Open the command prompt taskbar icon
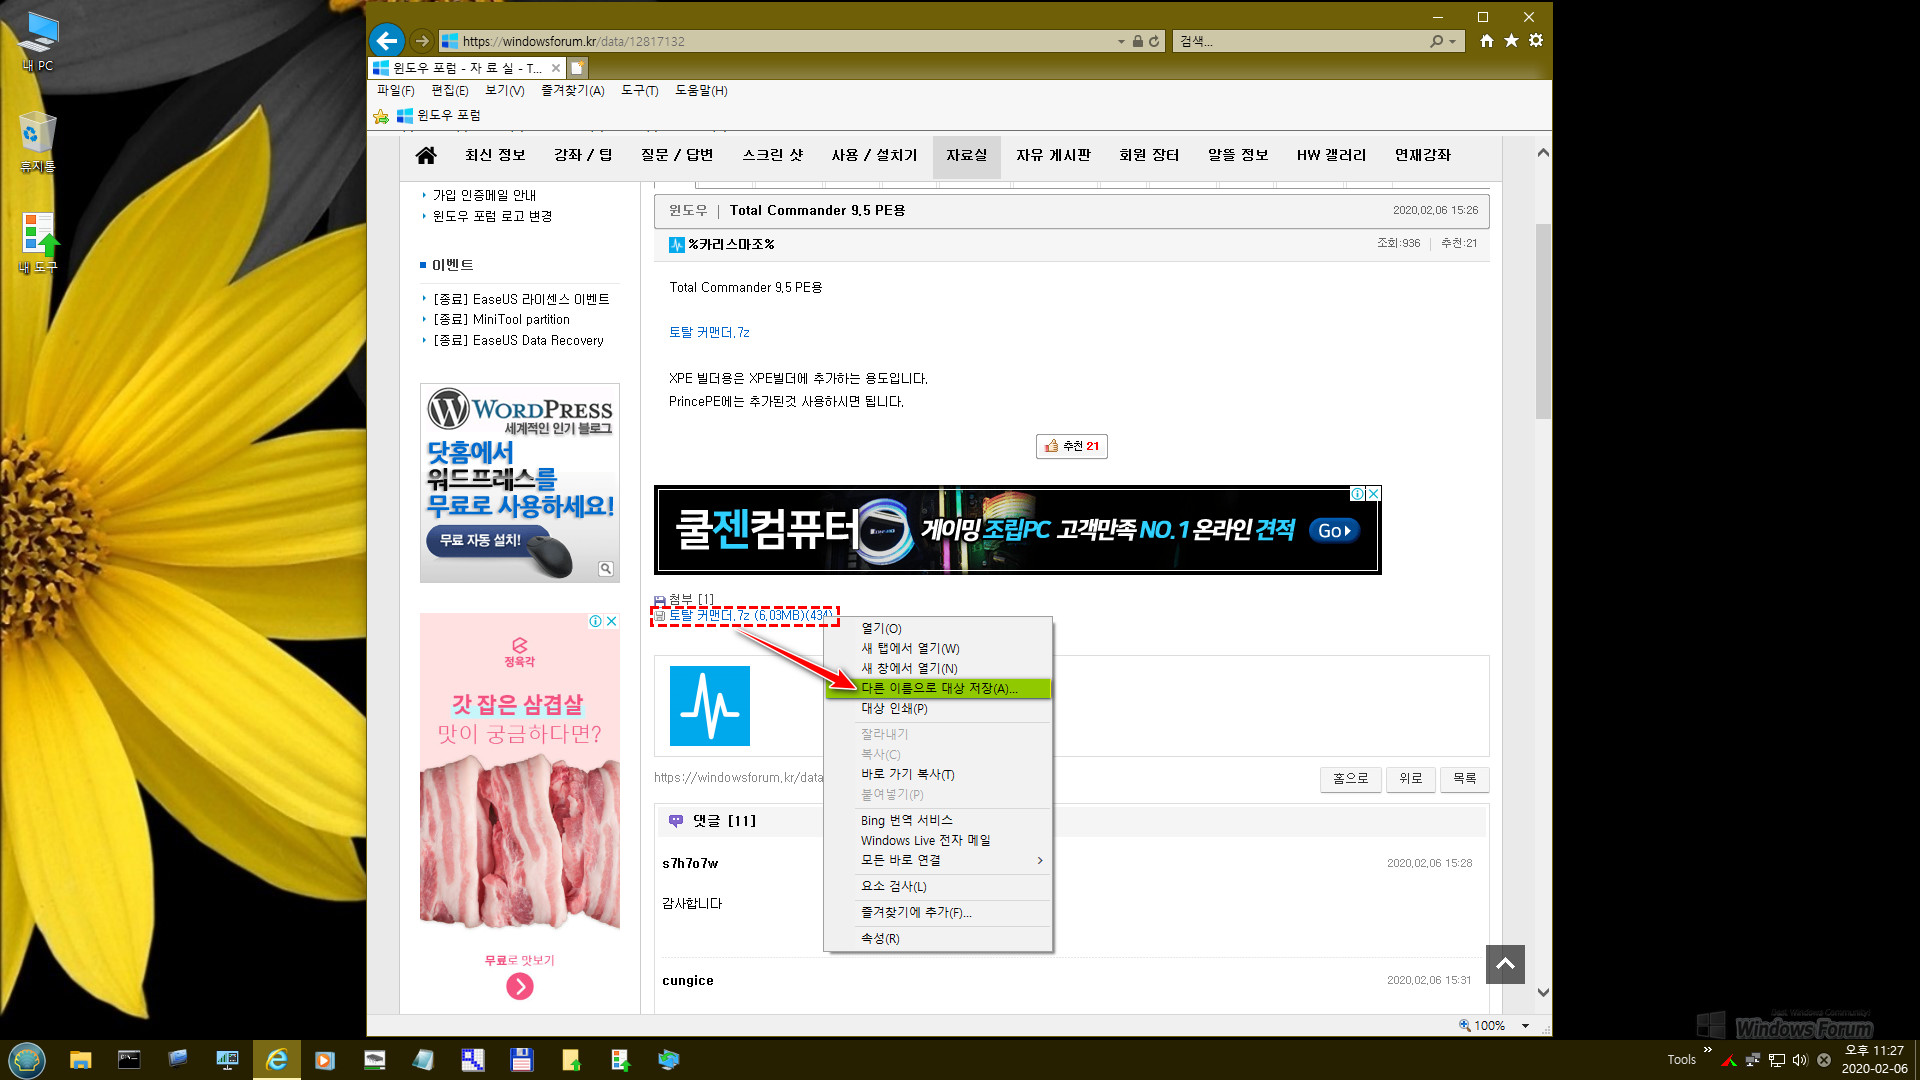This screenshot has height=1080, width=1920. click(x=129, y=1060)
